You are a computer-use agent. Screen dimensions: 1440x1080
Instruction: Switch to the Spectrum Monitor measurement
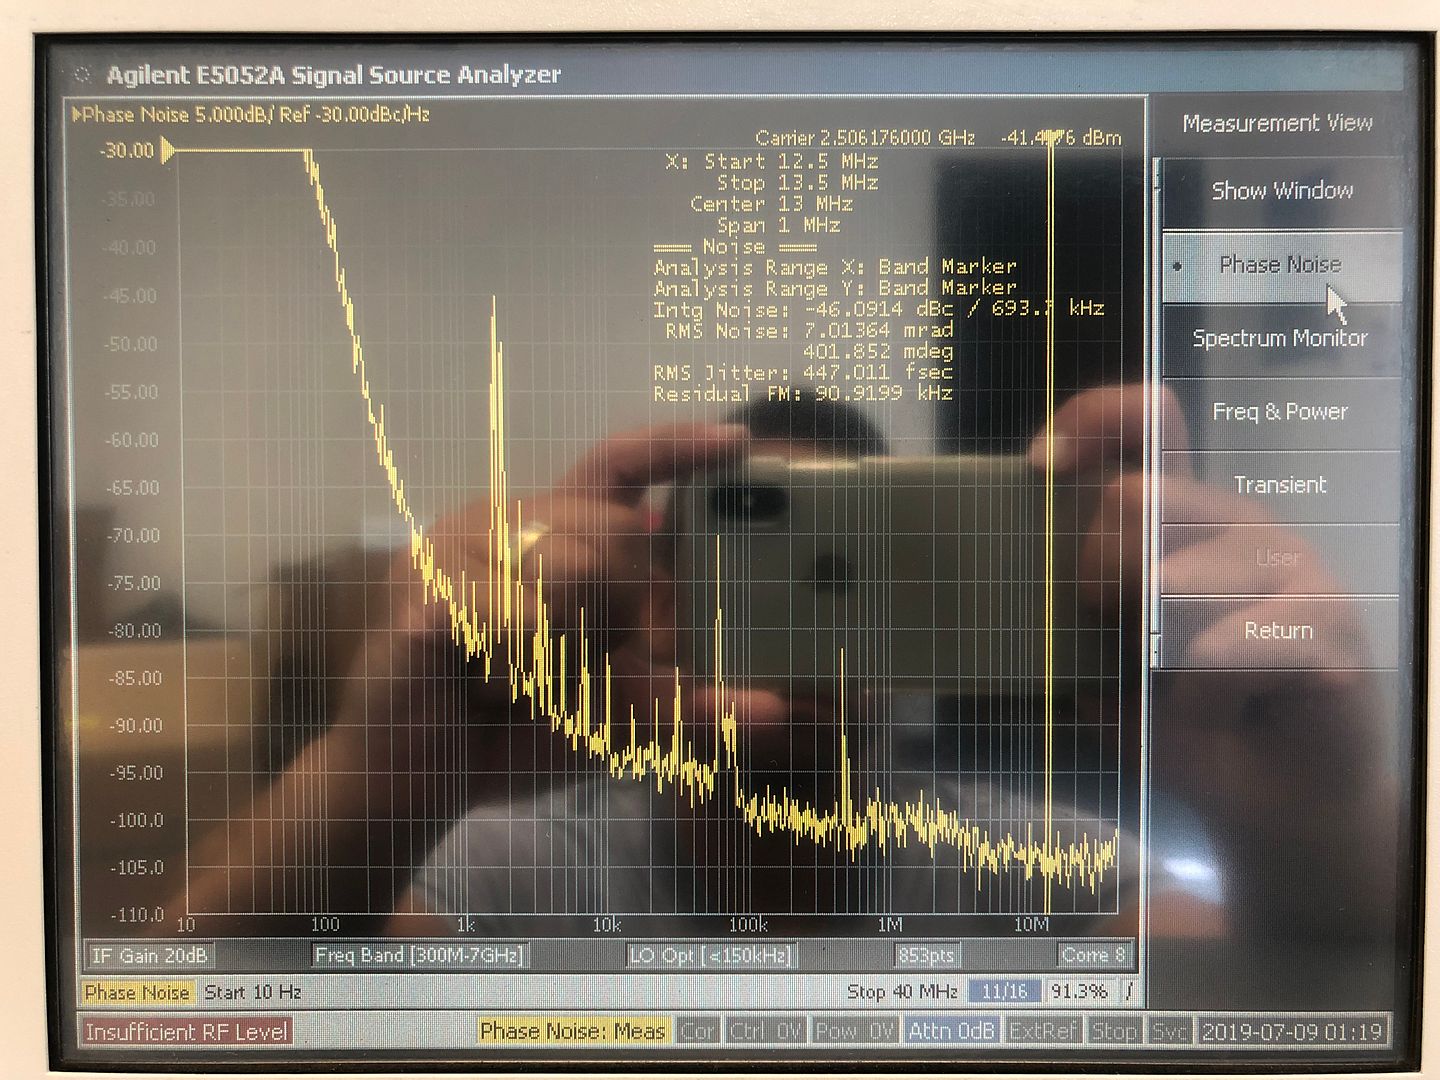[1281, 338]
